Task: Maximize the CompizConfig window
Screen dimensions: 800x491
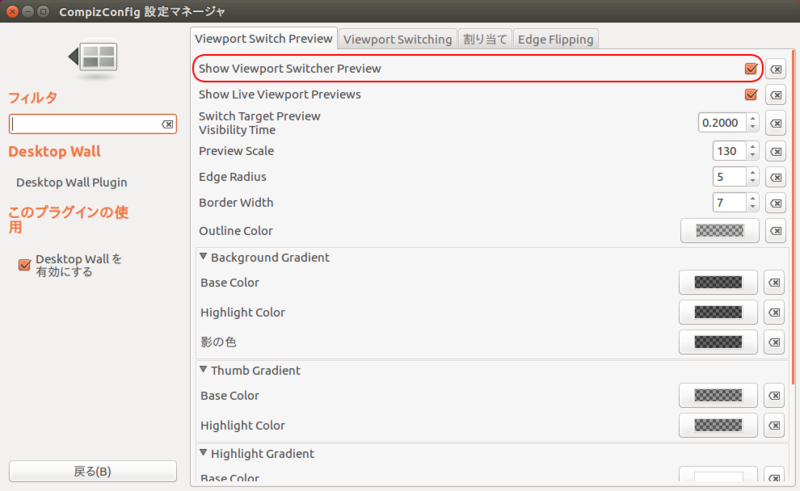Action: click(x=43, y=11)
